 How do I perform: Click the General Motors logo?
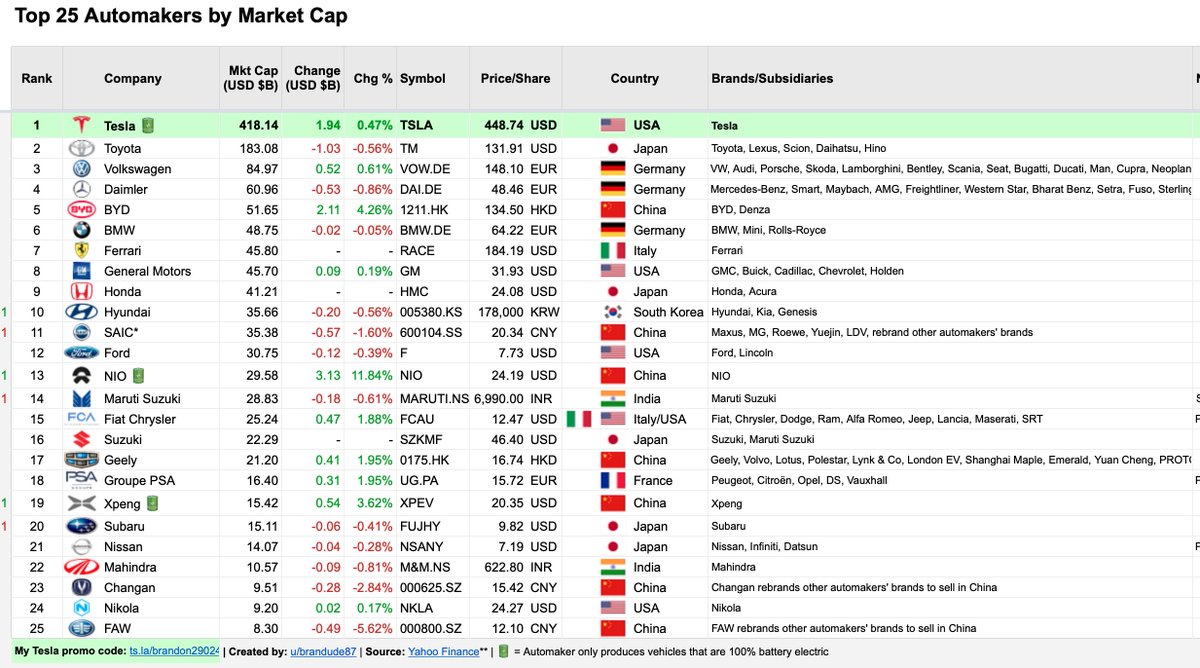pyautogui.click(x=81, y=271)
